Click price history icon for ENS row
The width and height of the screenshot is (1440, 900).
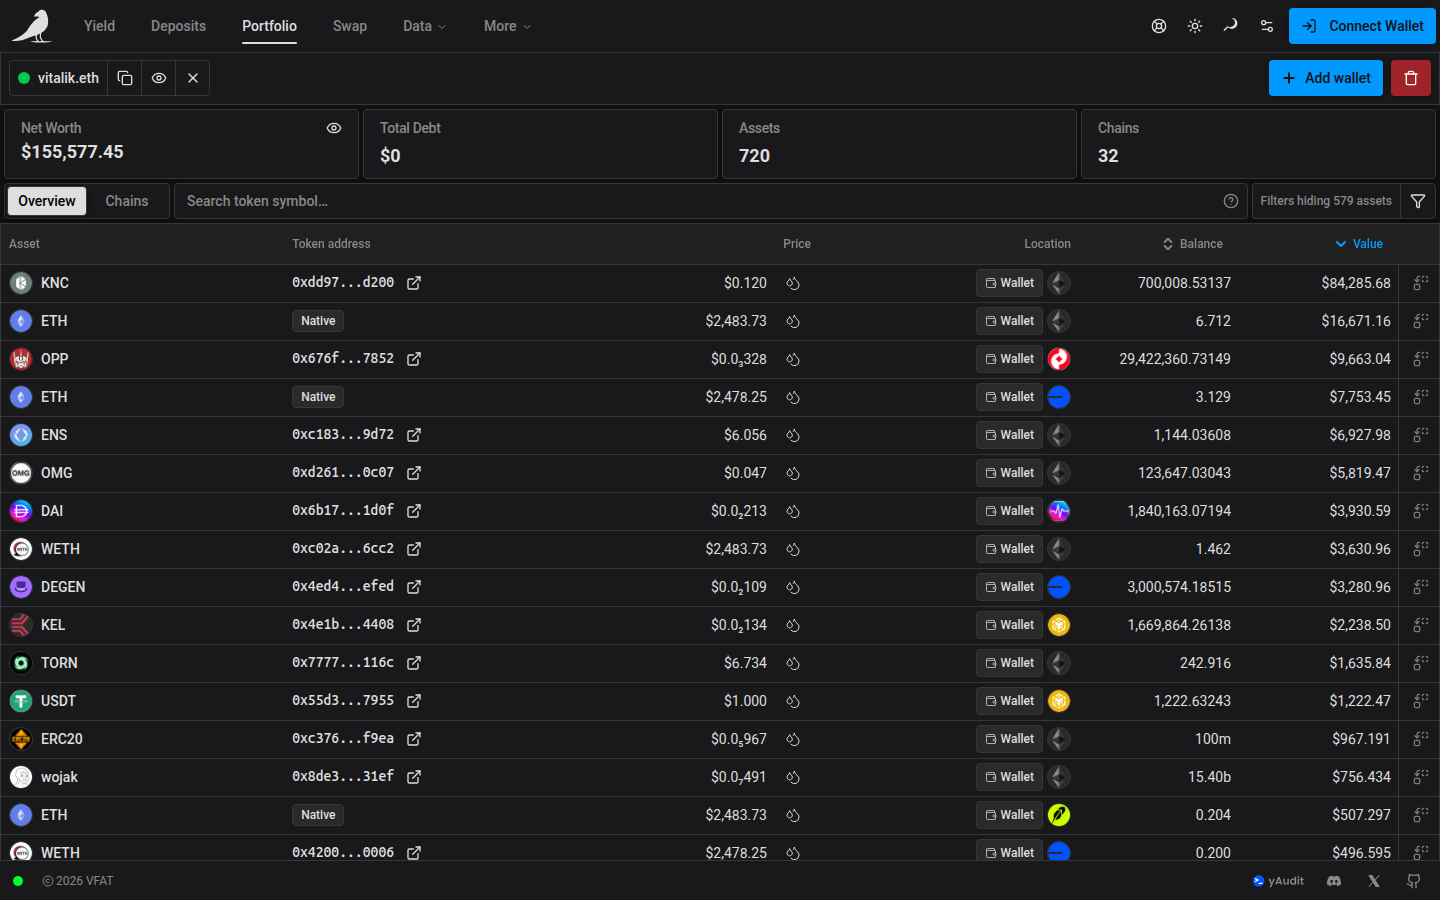pyautogui.click(x=793, y=435)
